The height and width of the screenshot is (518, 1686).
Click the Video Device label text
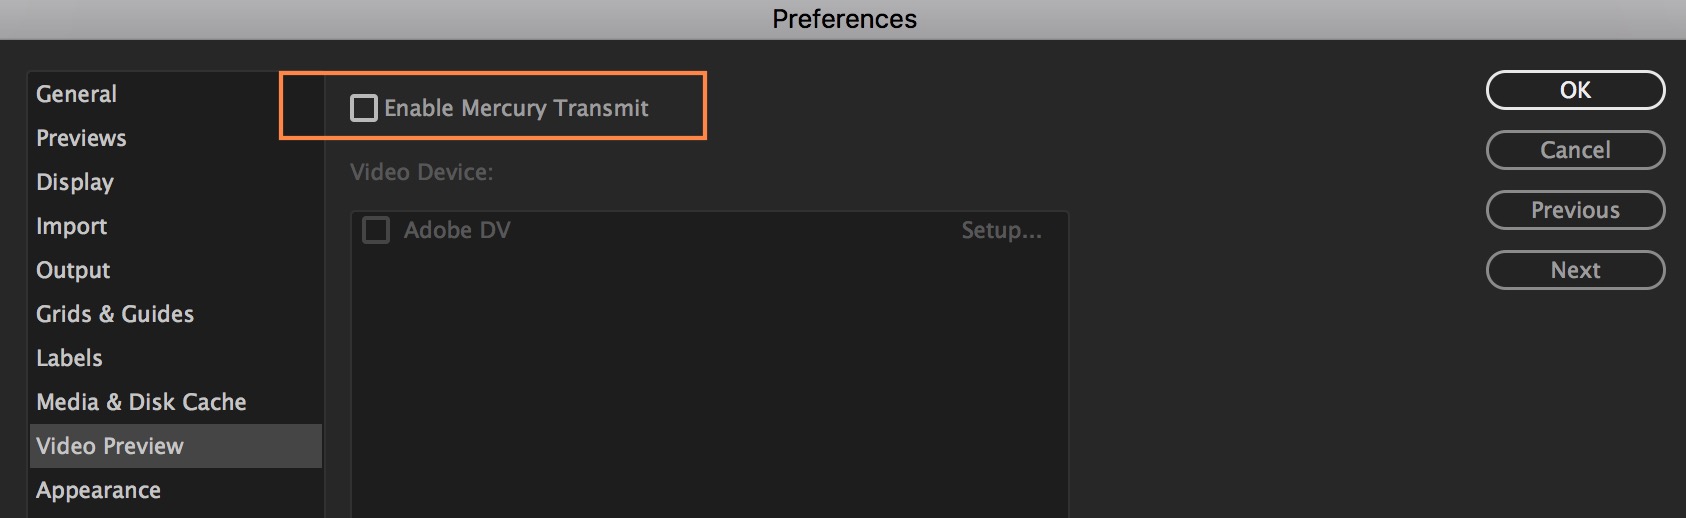421,172
